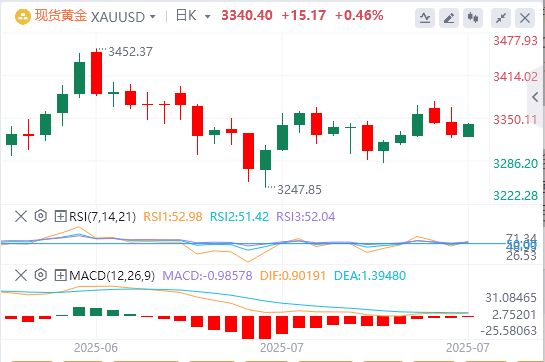Click the DIF:0.90191 value
The image size is (545, 362).
293,276
